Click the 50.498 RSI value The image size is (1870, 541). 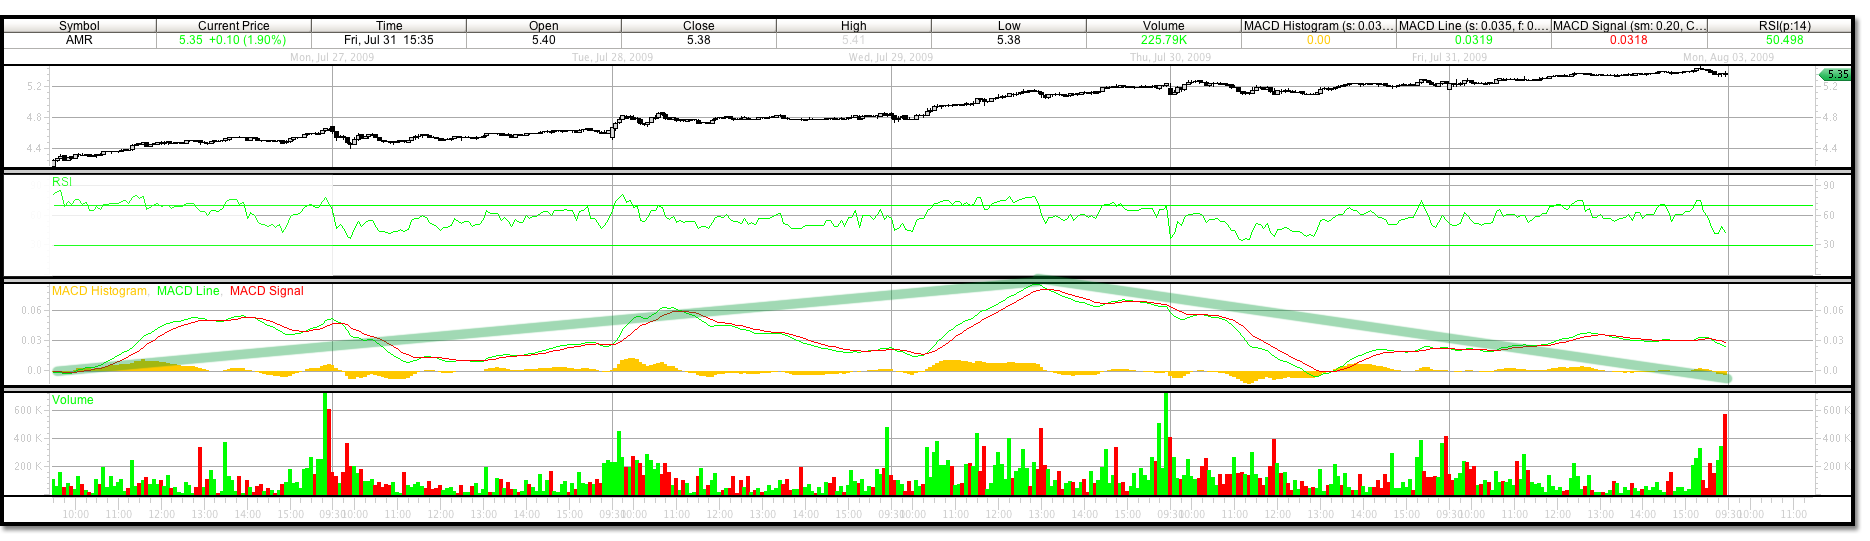point(1784,40)
